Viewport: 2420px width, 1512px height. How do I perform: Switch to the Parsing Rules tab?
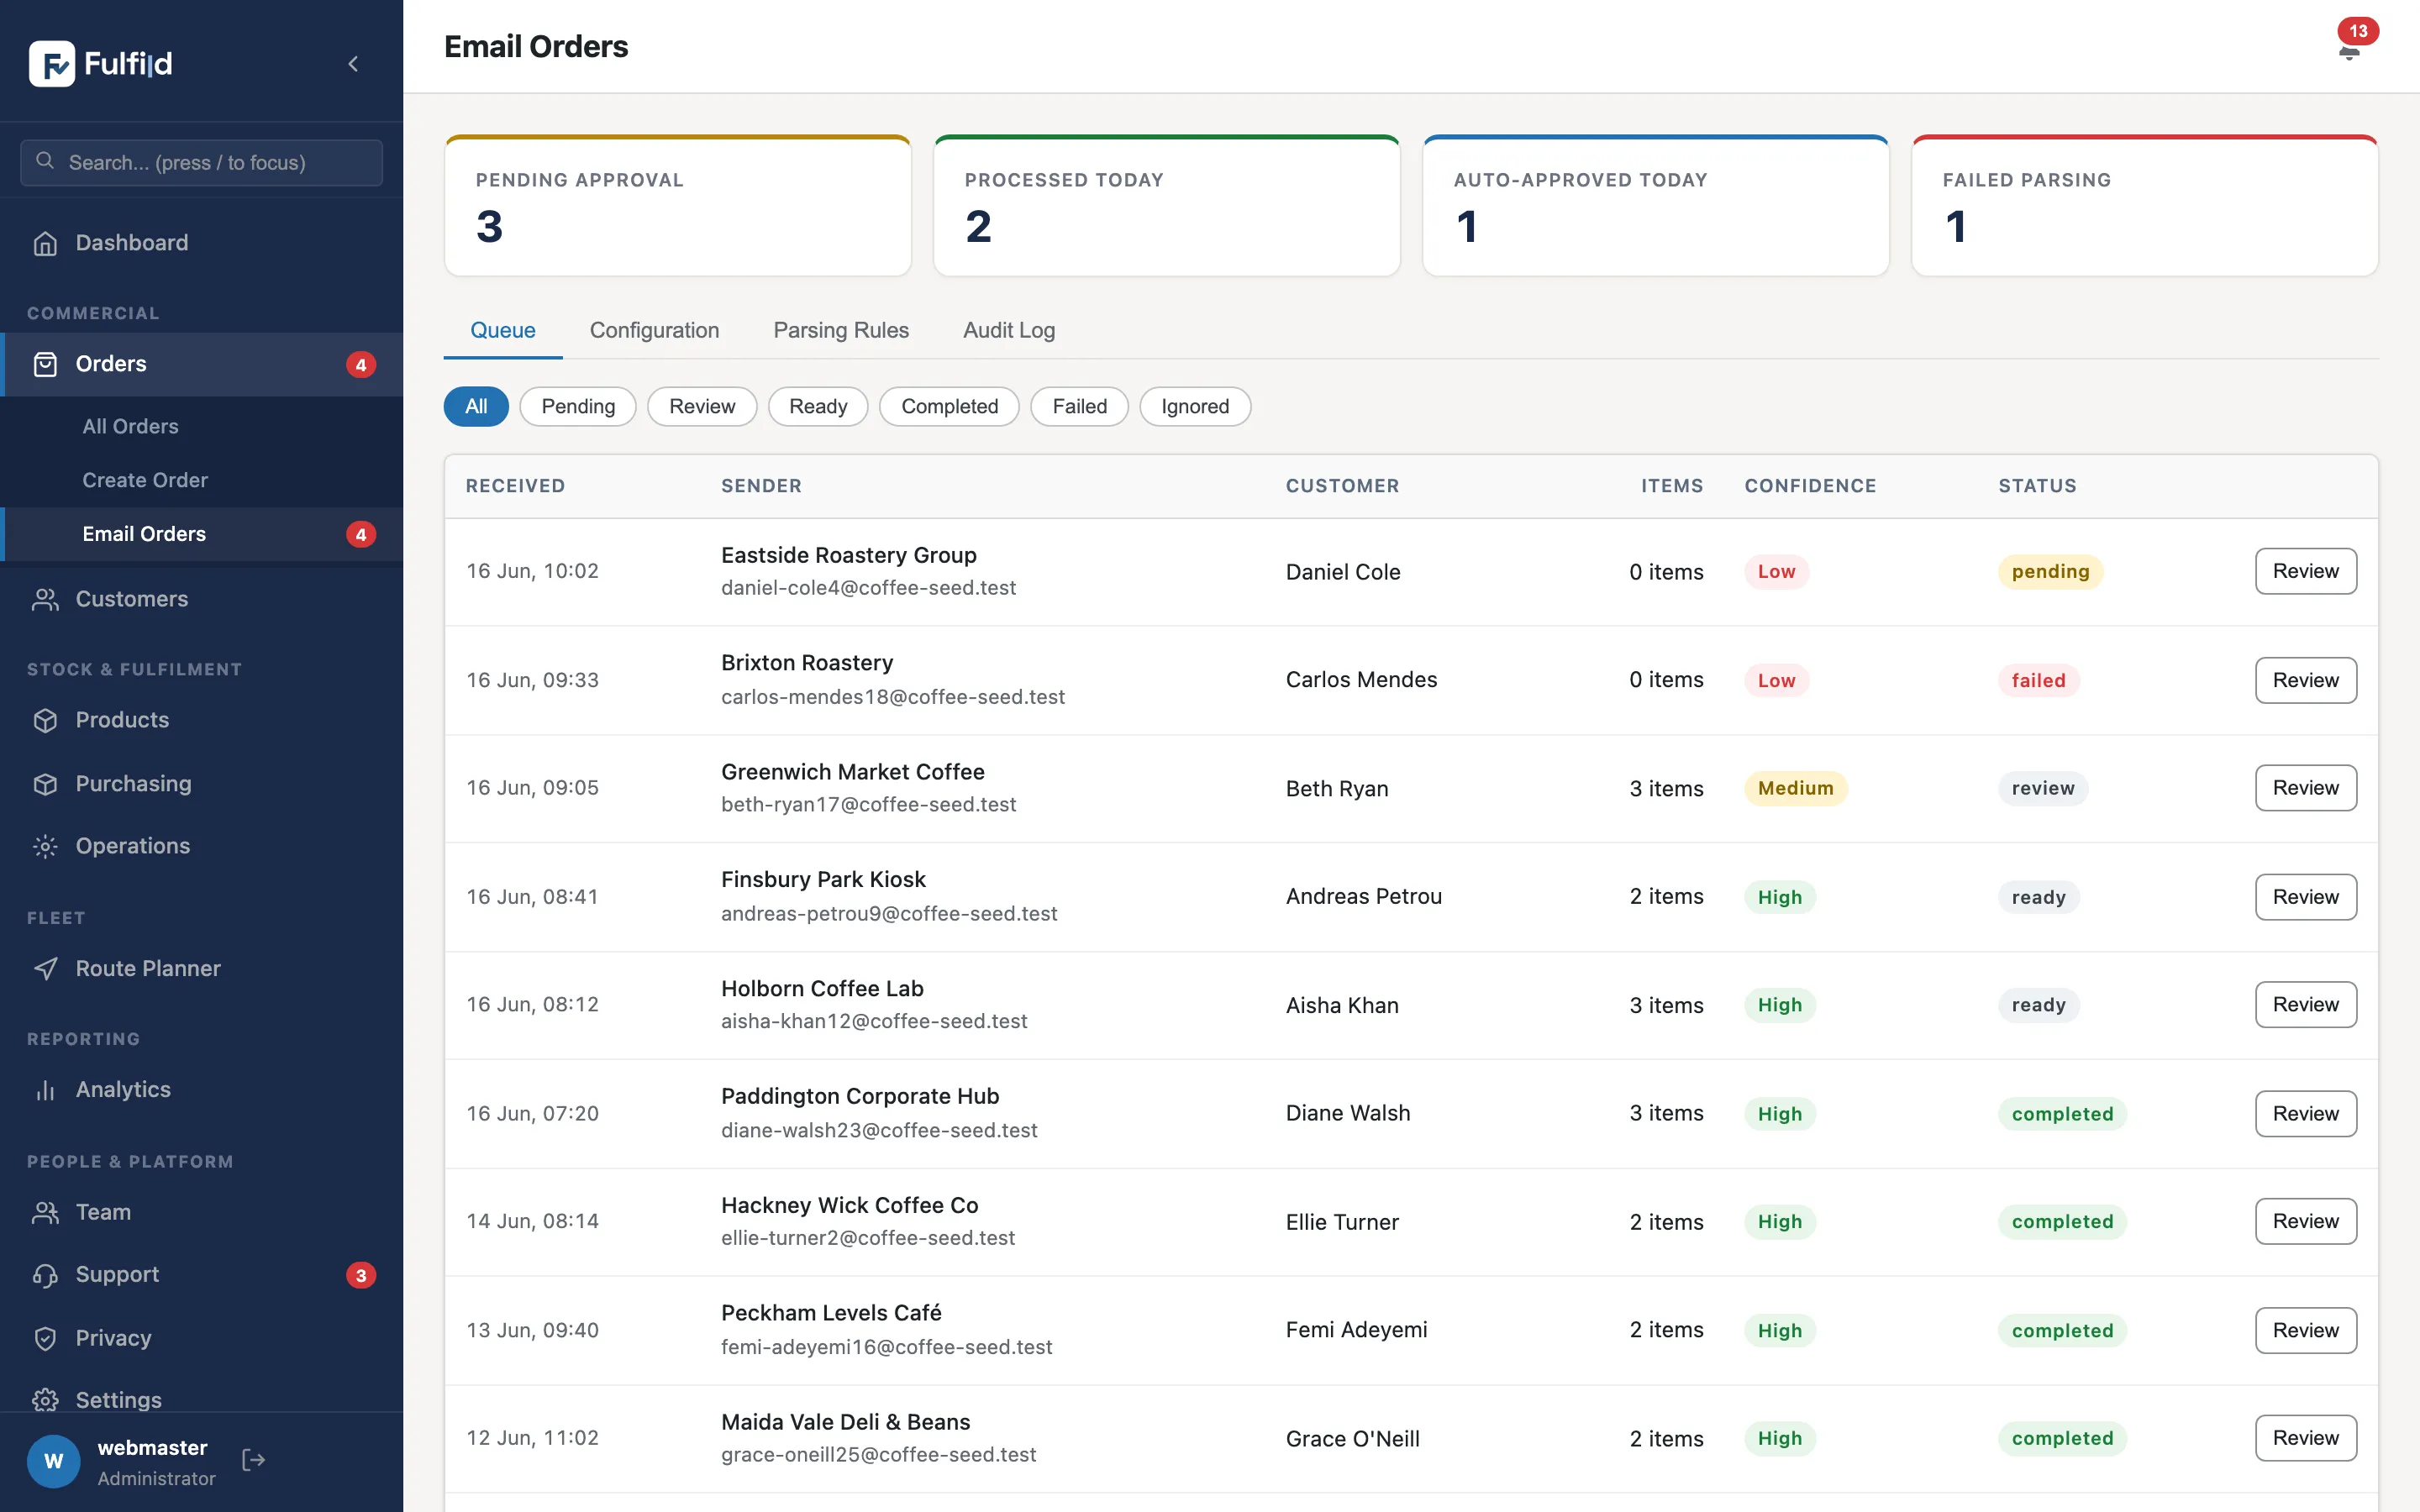(841, 330)
